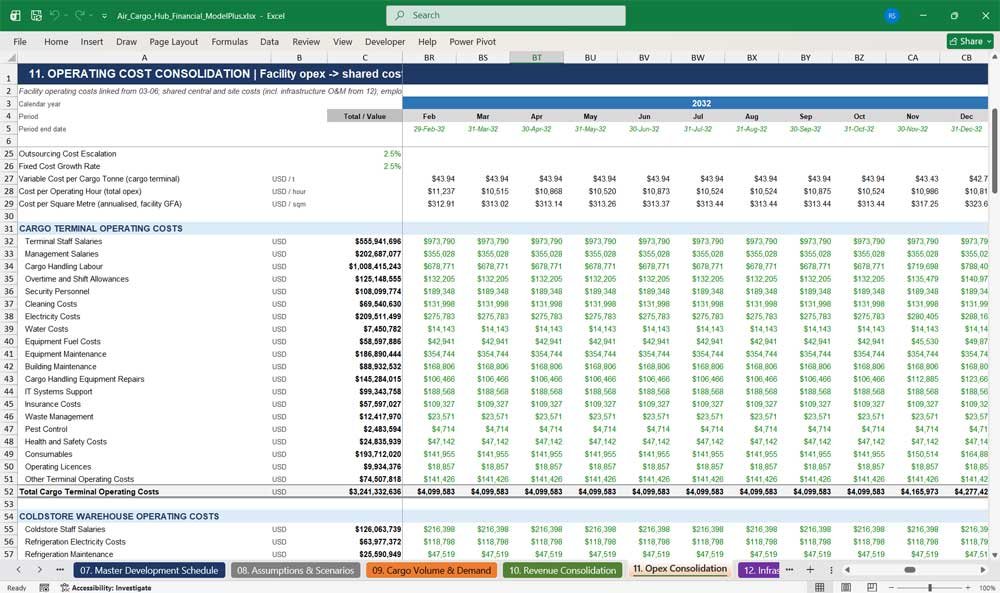Screen dimensions: 1000x593
Task: Switch to 12. Infras sheet tab
Action: [x=760, y=570]
